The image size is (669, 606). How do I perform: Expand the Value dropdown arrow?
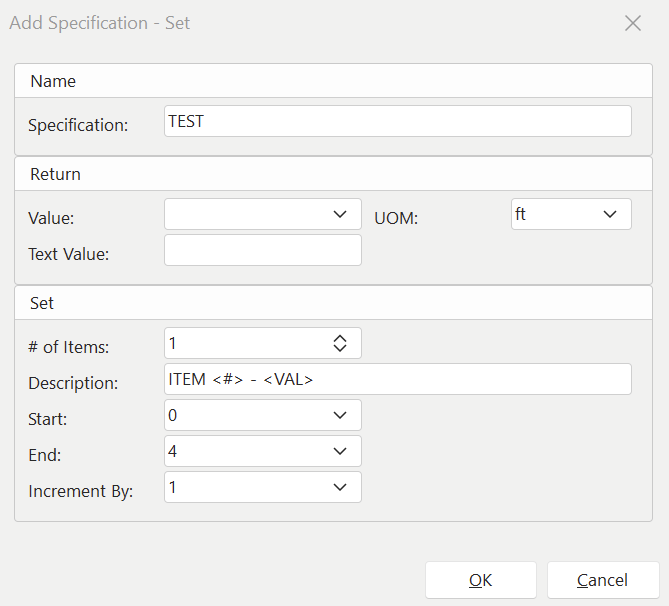tap(339, 214)
